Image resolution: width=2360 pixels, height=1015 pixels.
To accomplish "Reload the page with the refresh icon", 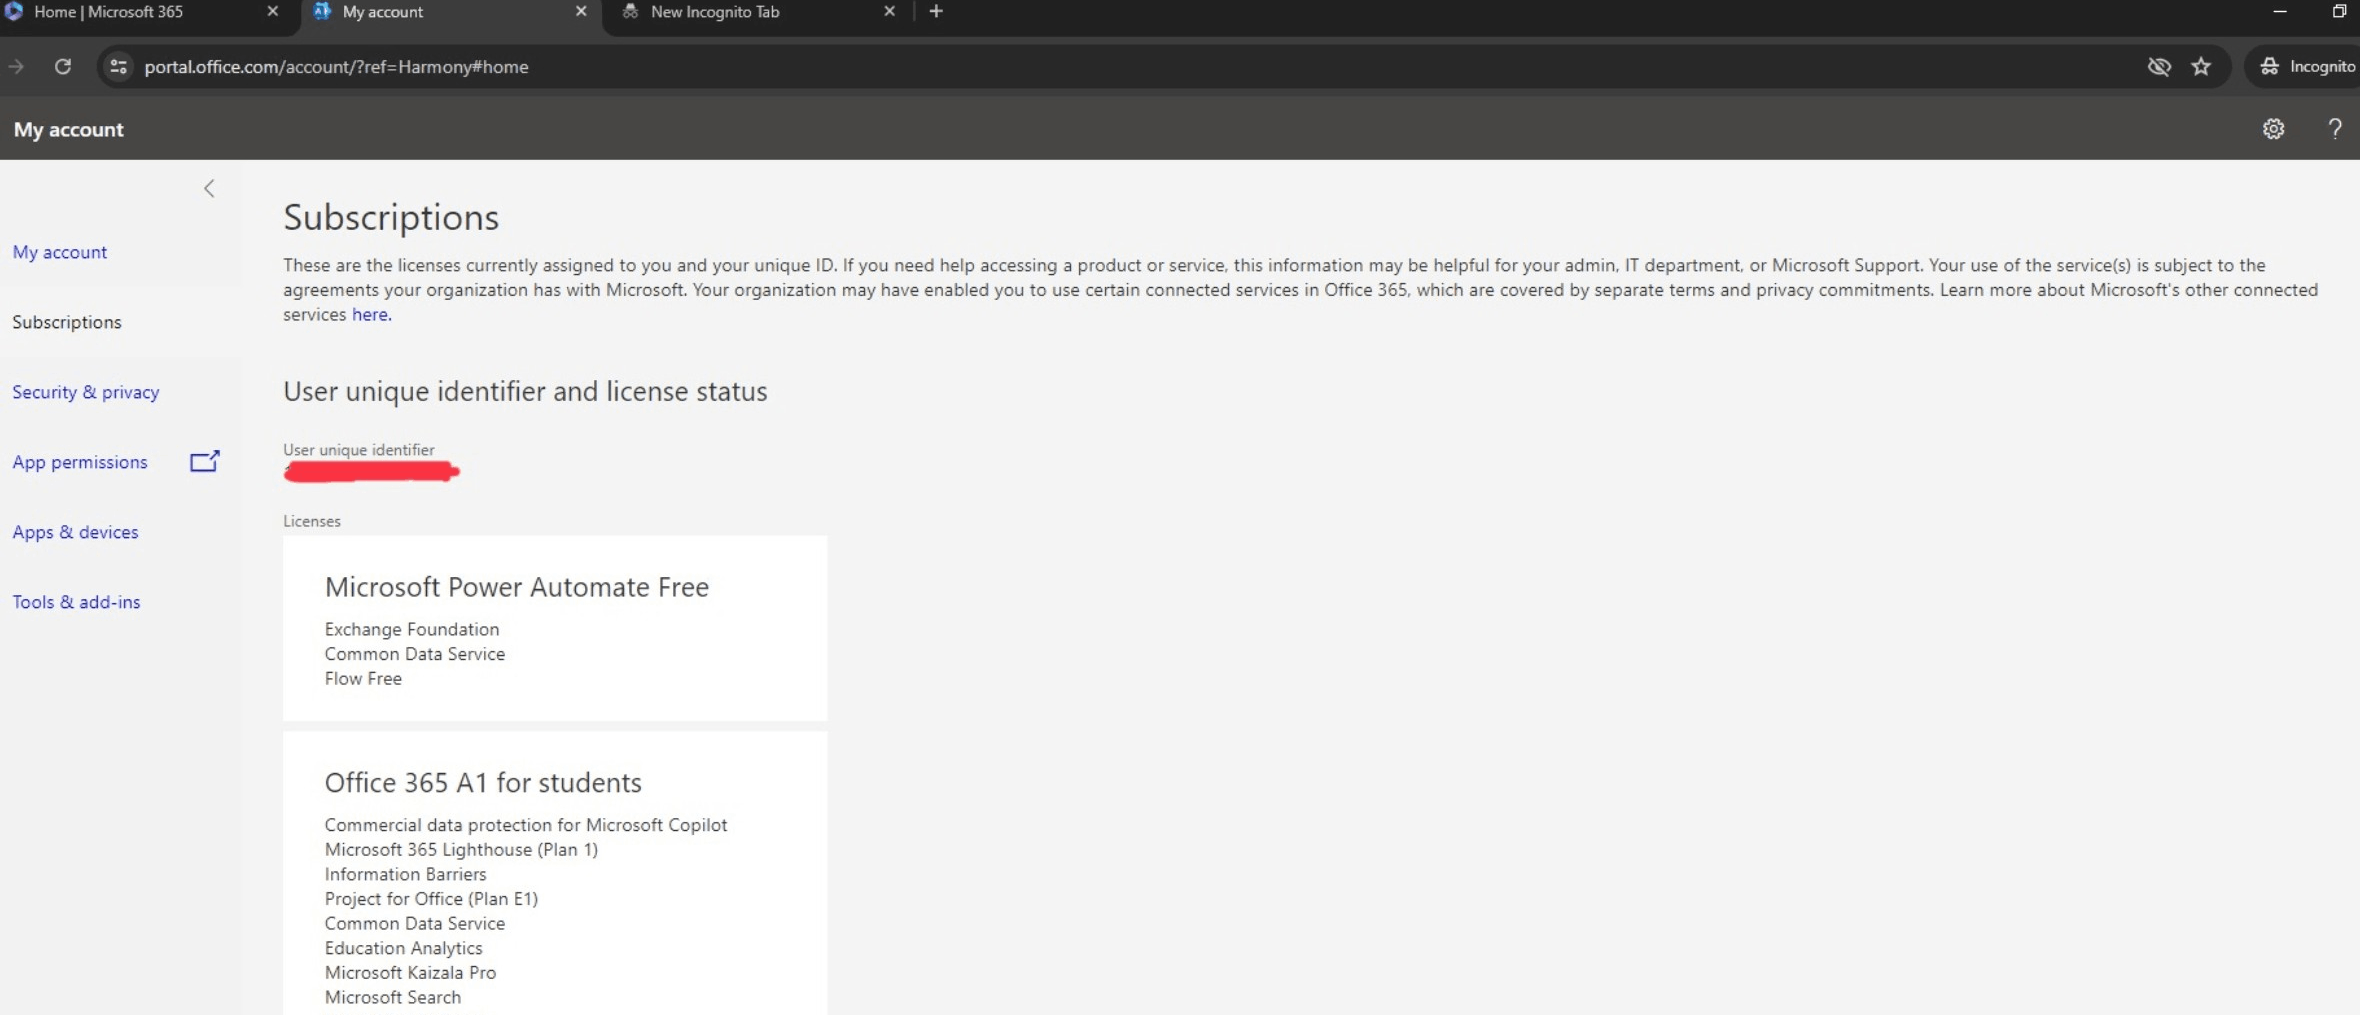I will coord(63,66).
